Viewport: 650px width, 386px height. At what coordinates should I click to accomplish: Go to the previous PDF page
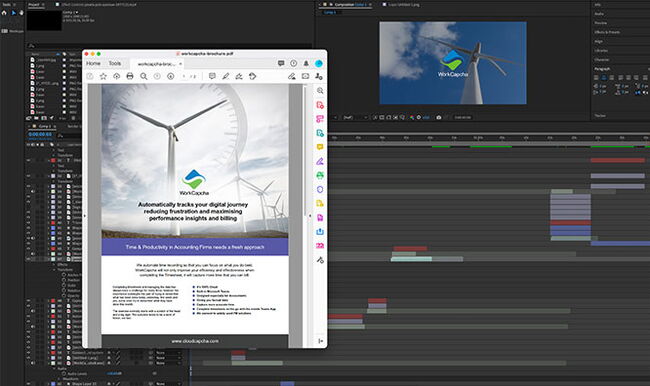point(157,76)
